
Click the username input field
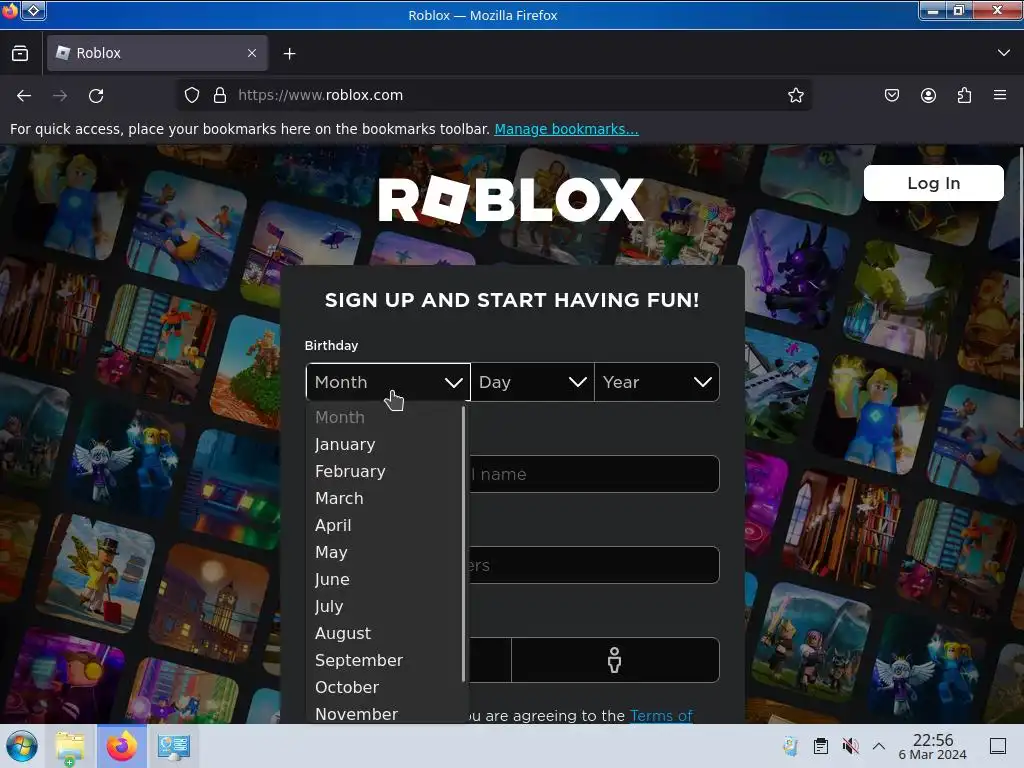594,474
